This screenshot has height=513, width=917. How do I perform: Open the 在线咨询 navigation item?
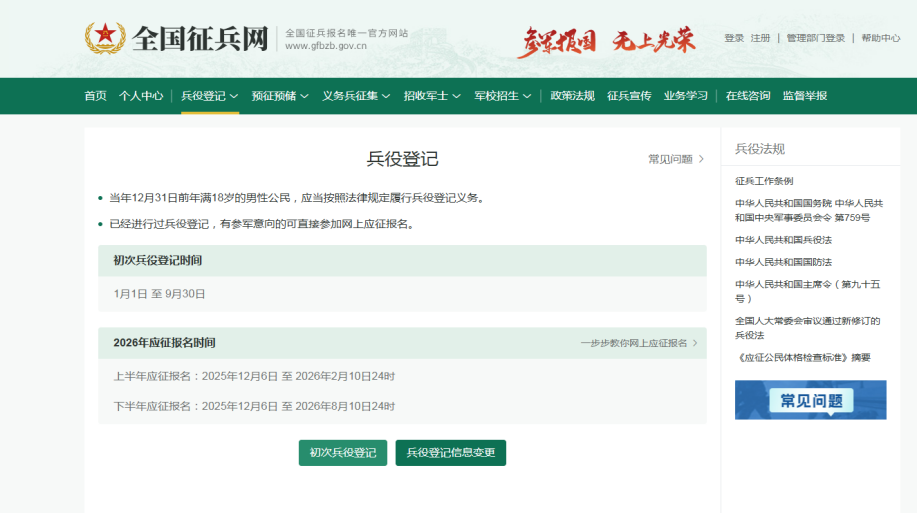748,96
